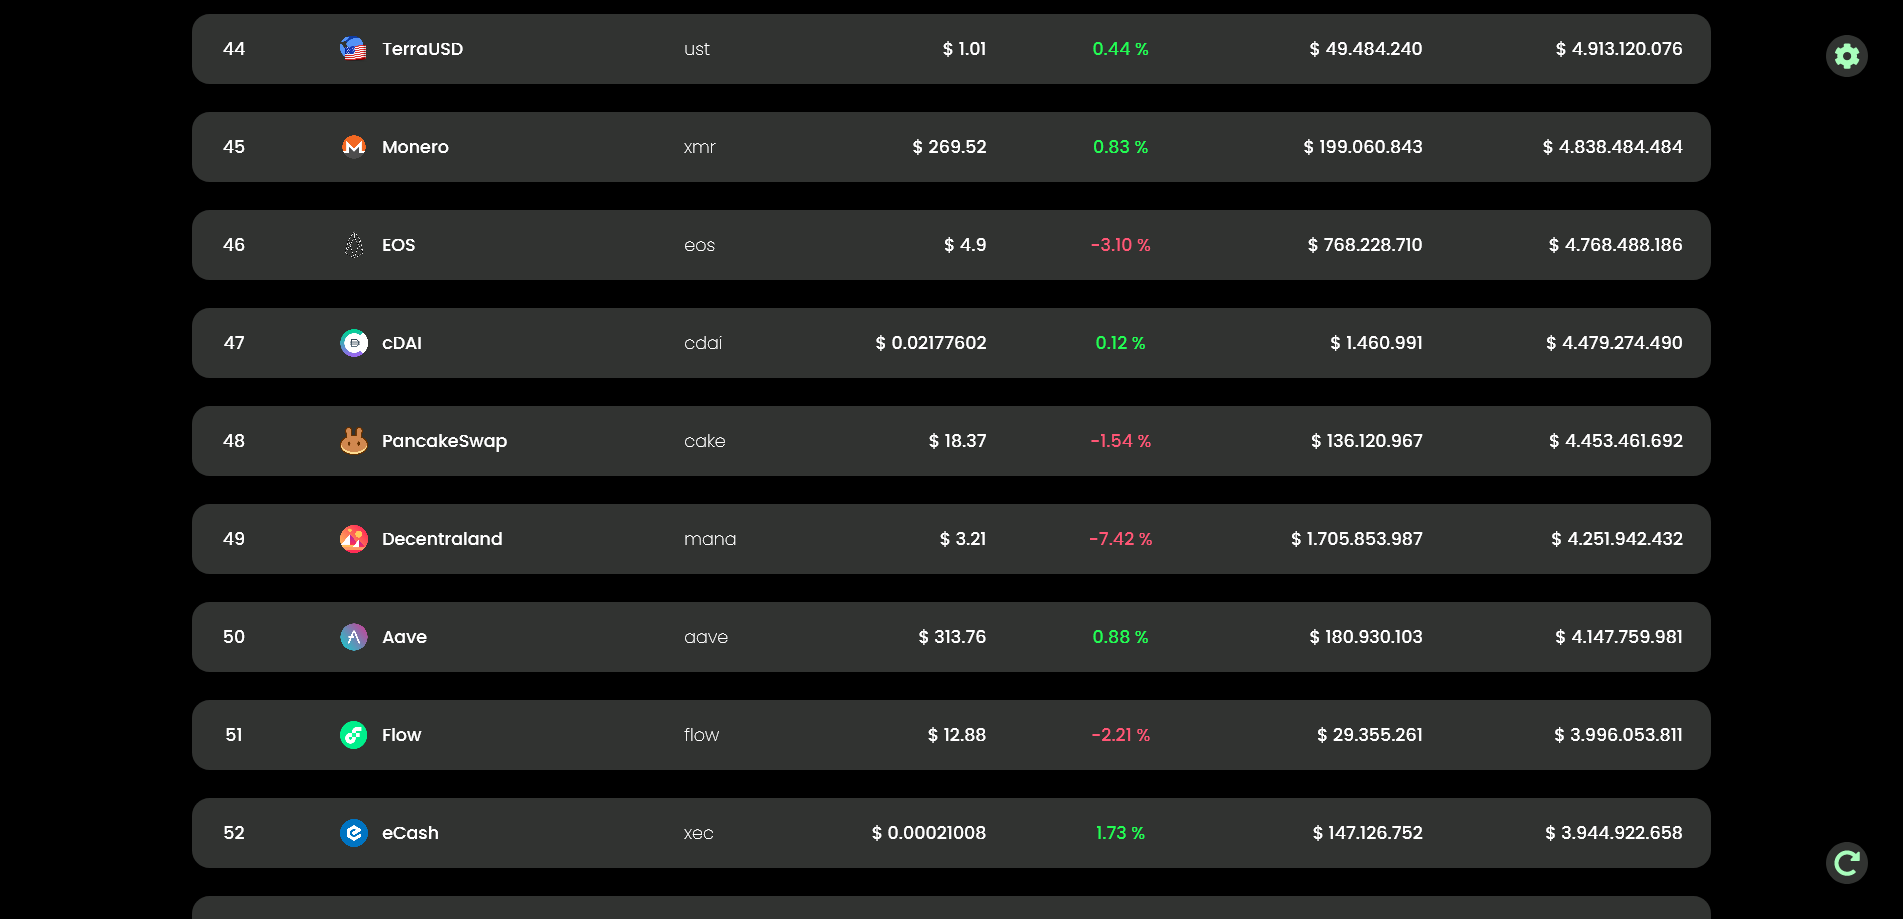
Task: Open the PancakeSwap coin name
Action: 444,441
